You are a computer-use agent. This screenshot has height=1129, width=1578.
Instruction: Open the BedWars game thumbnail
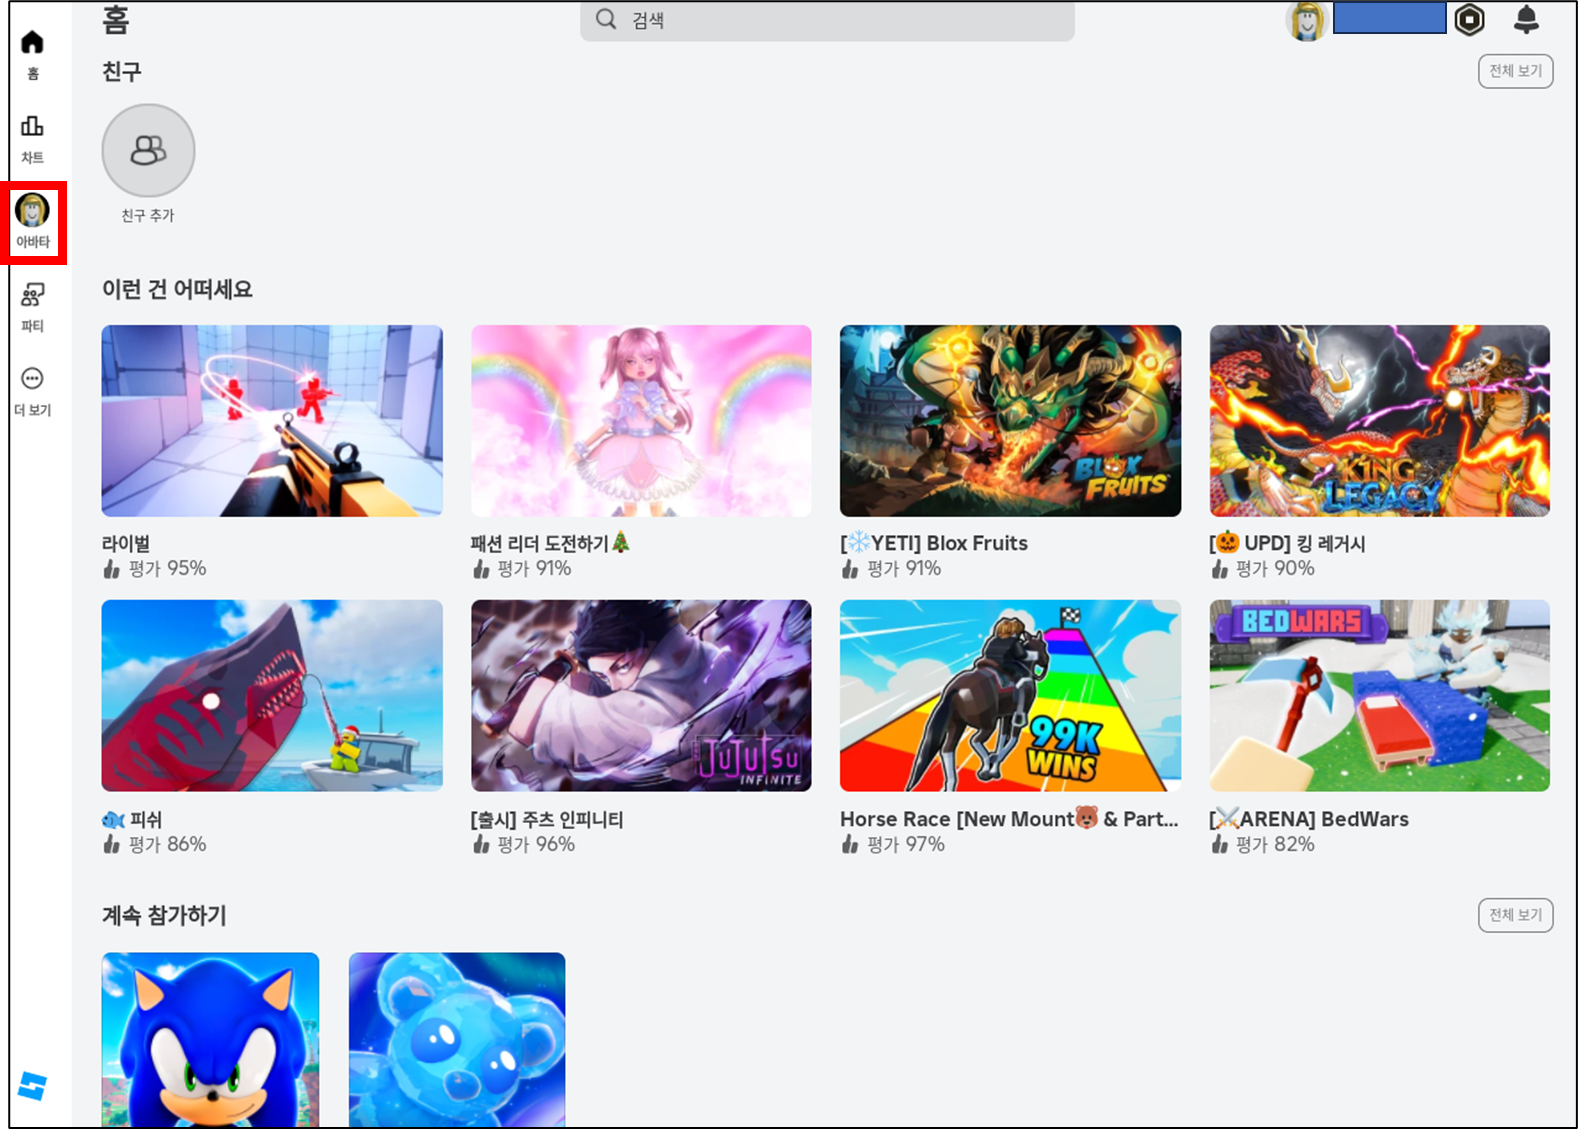pyautogui.click(x=1380, y=696)
